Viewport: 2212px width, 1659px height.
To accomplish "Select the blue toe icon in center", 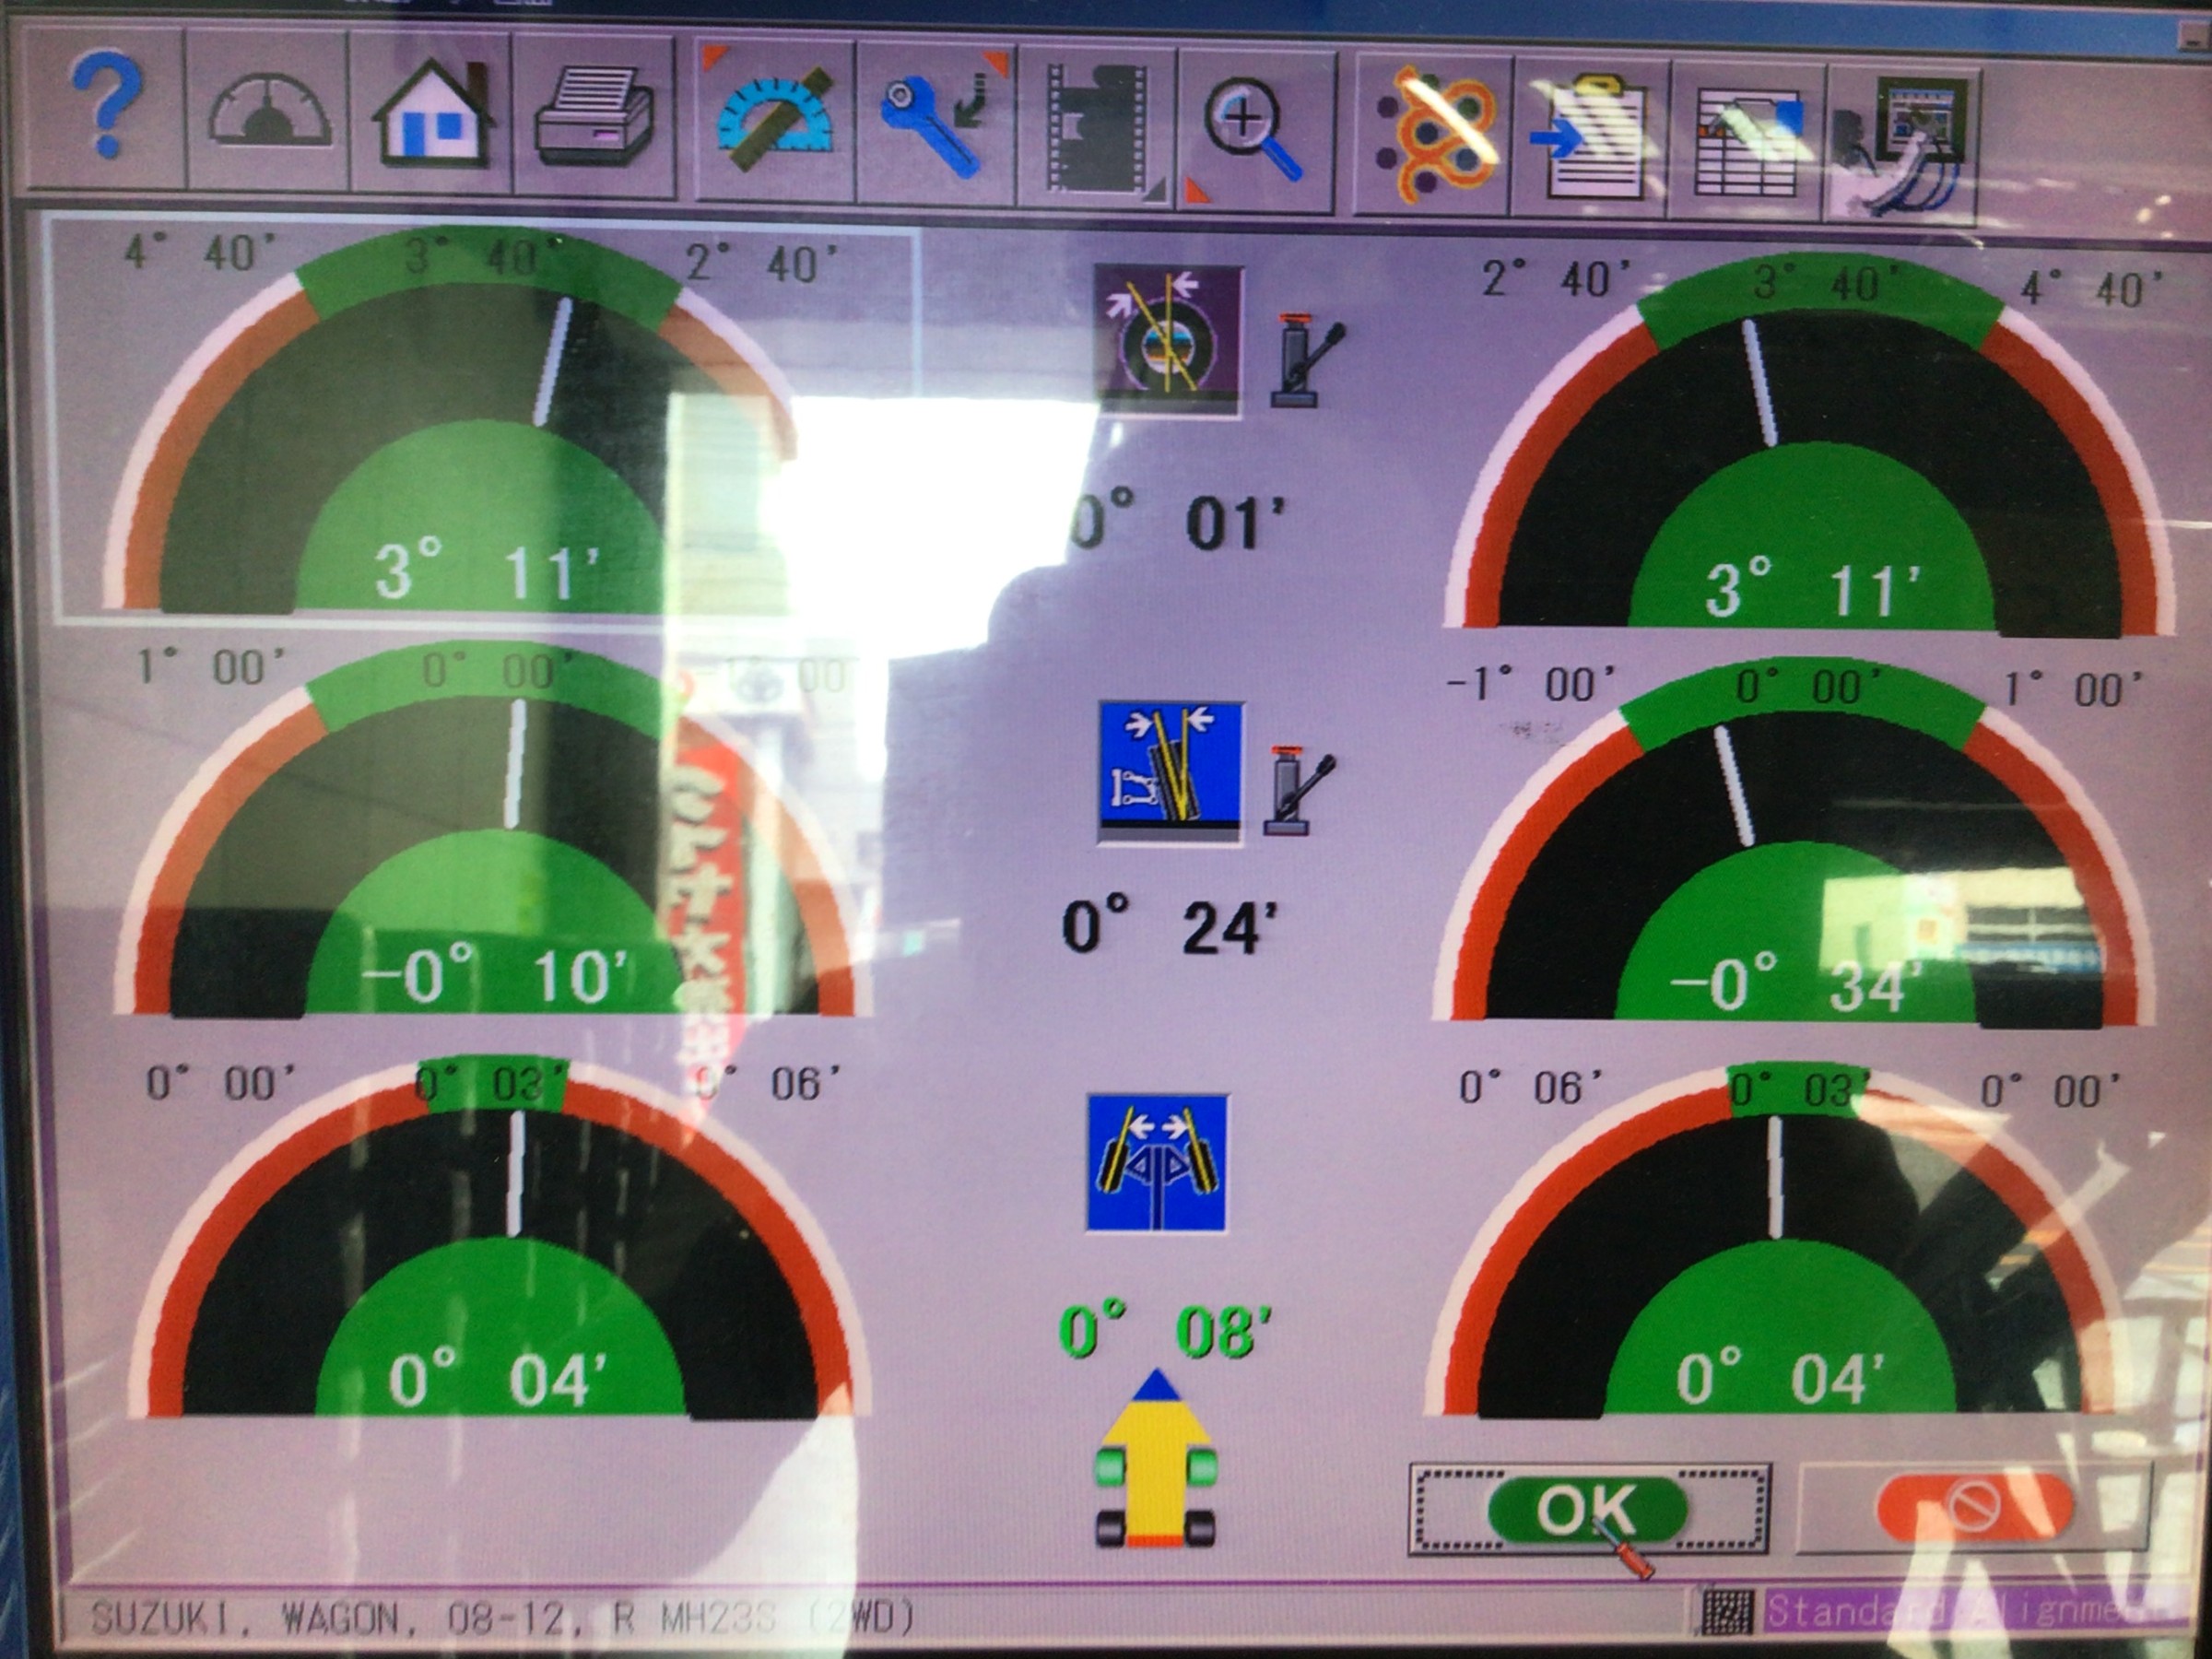I will [1157, 1163].
